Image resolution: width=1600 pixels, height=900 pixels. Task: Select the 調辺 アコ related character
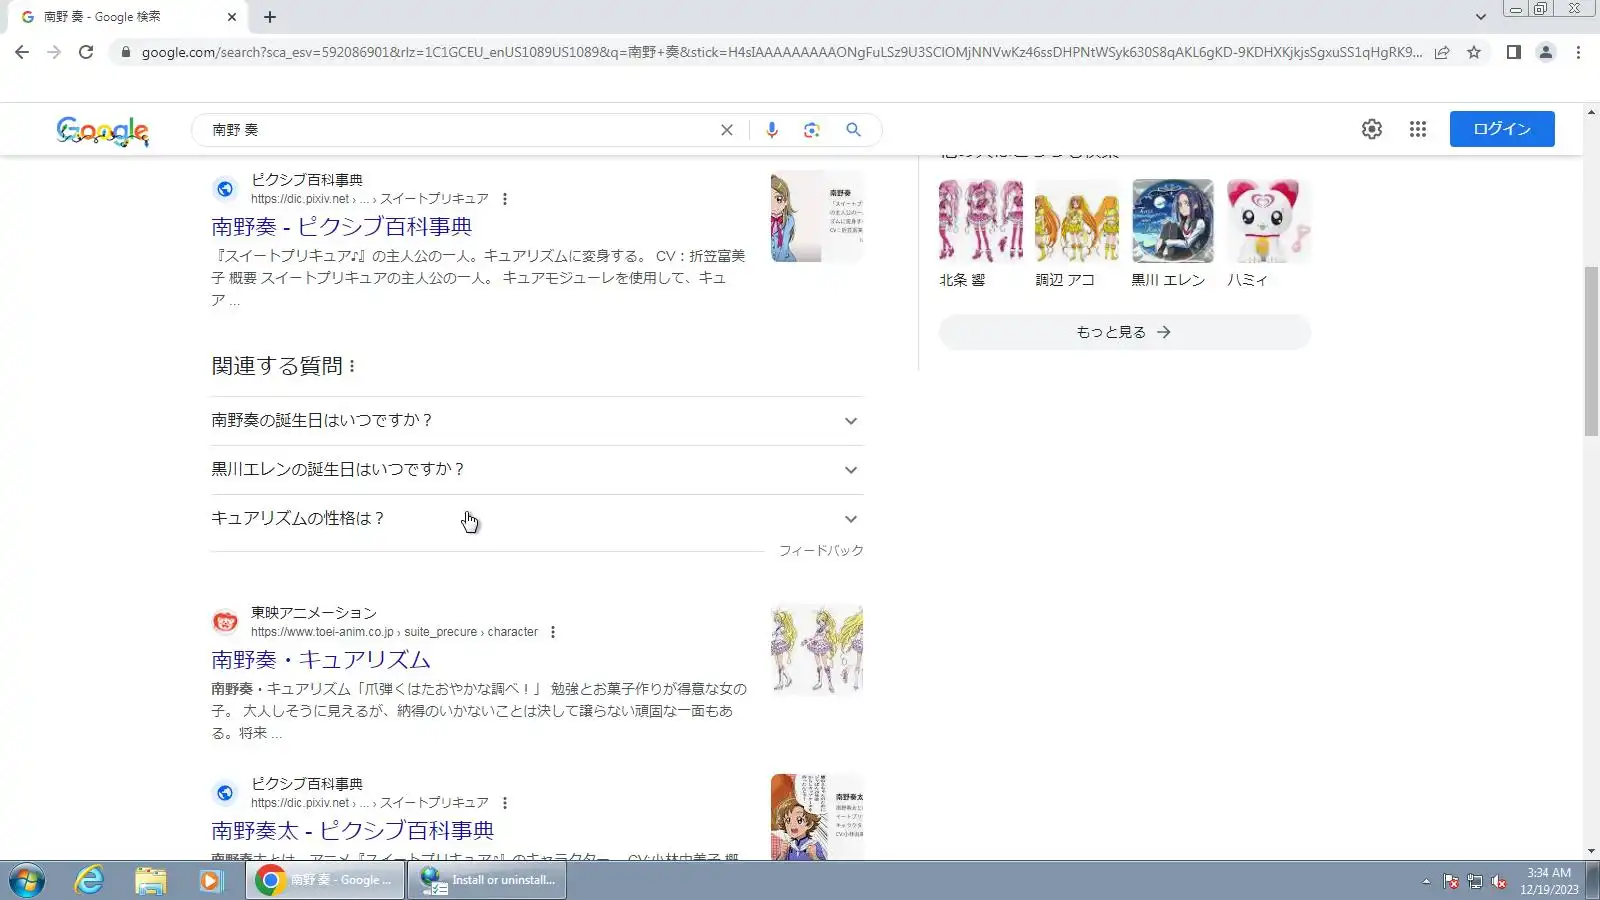[1077, 234]
